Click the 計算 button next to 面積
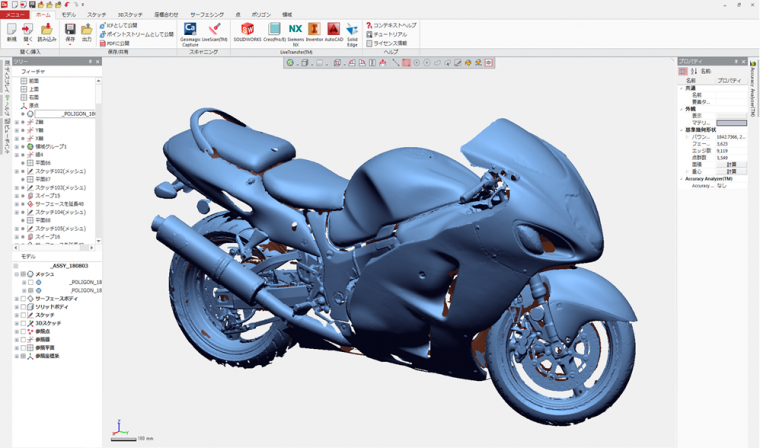The width and height of the screenshot is (760, 448). click(731, 165)
